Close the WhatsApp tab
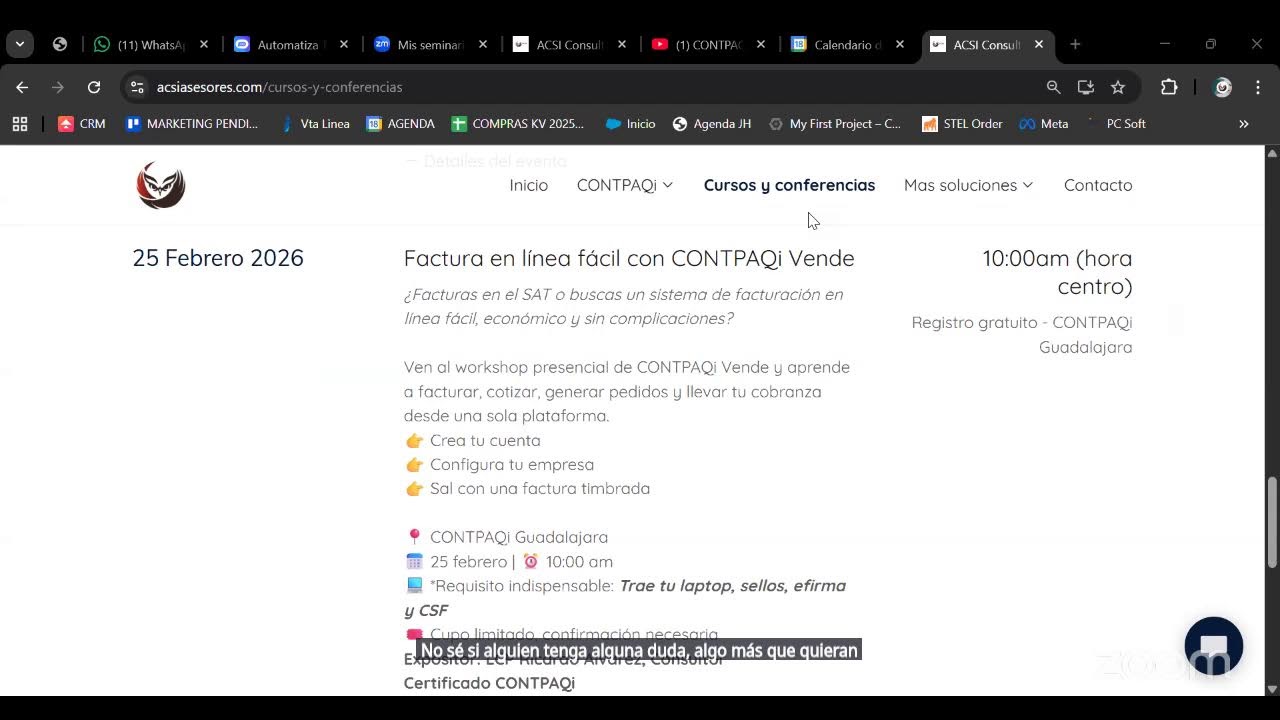 (x=204, y=44)
